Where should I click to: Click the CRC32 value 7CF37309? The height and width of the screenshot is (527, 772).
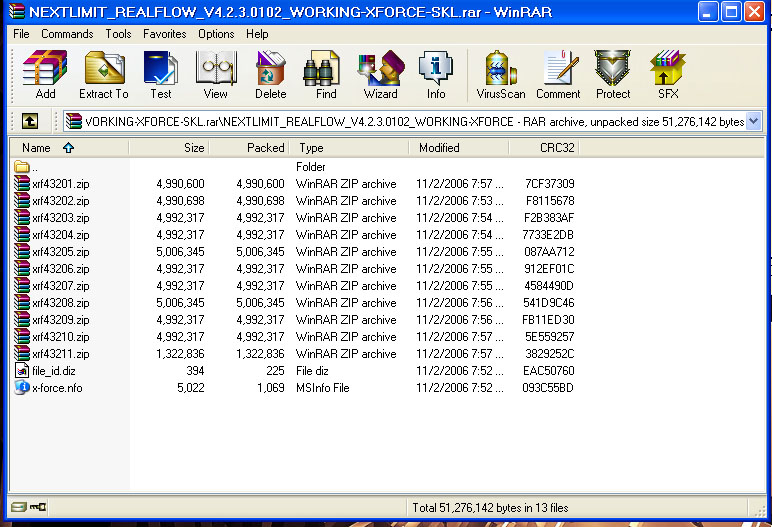[x=549, y=184]
